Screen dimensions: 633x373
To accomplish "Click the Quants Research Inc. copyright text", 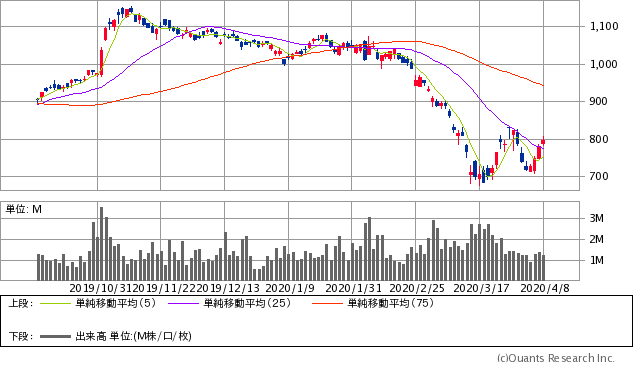I will [556, 358].
